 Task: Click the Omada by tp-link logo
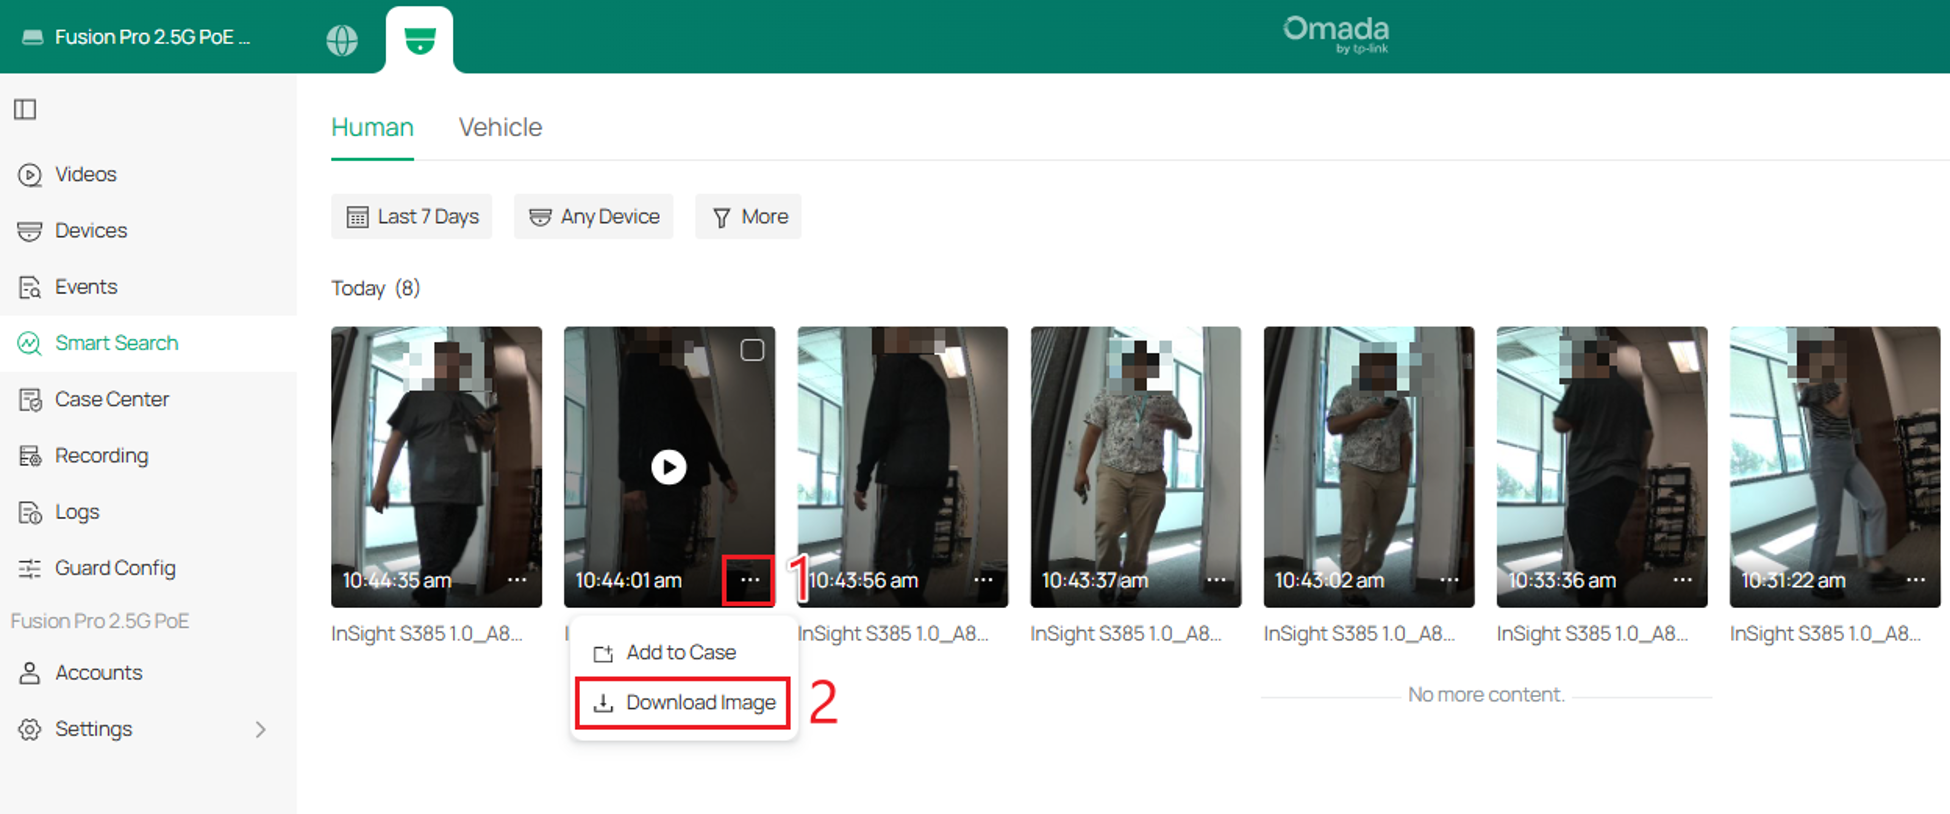(1337, 34)
